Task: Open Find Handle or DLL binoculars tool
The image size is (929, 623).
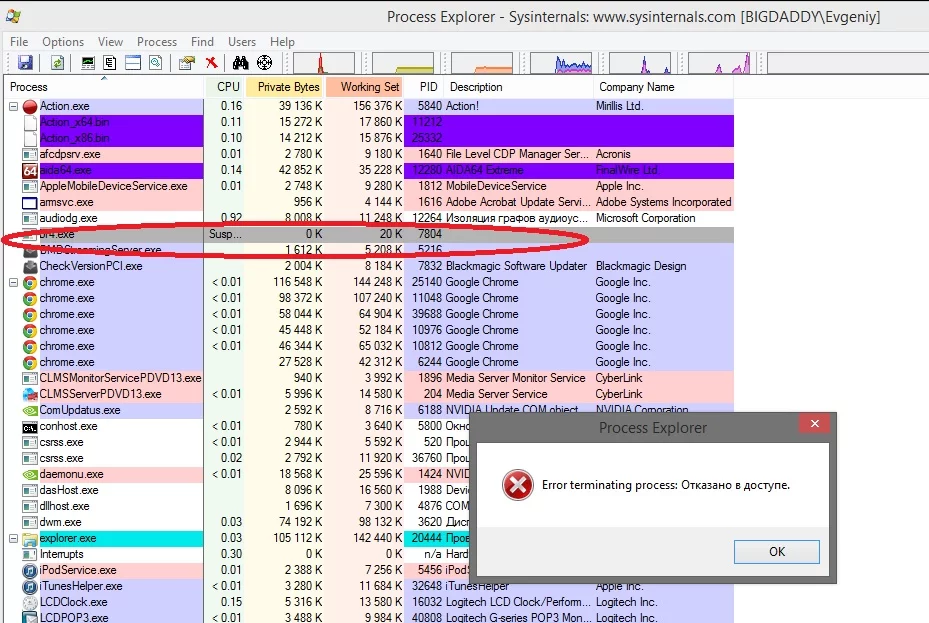Action: pyautogui.click(x=241, y=62)
